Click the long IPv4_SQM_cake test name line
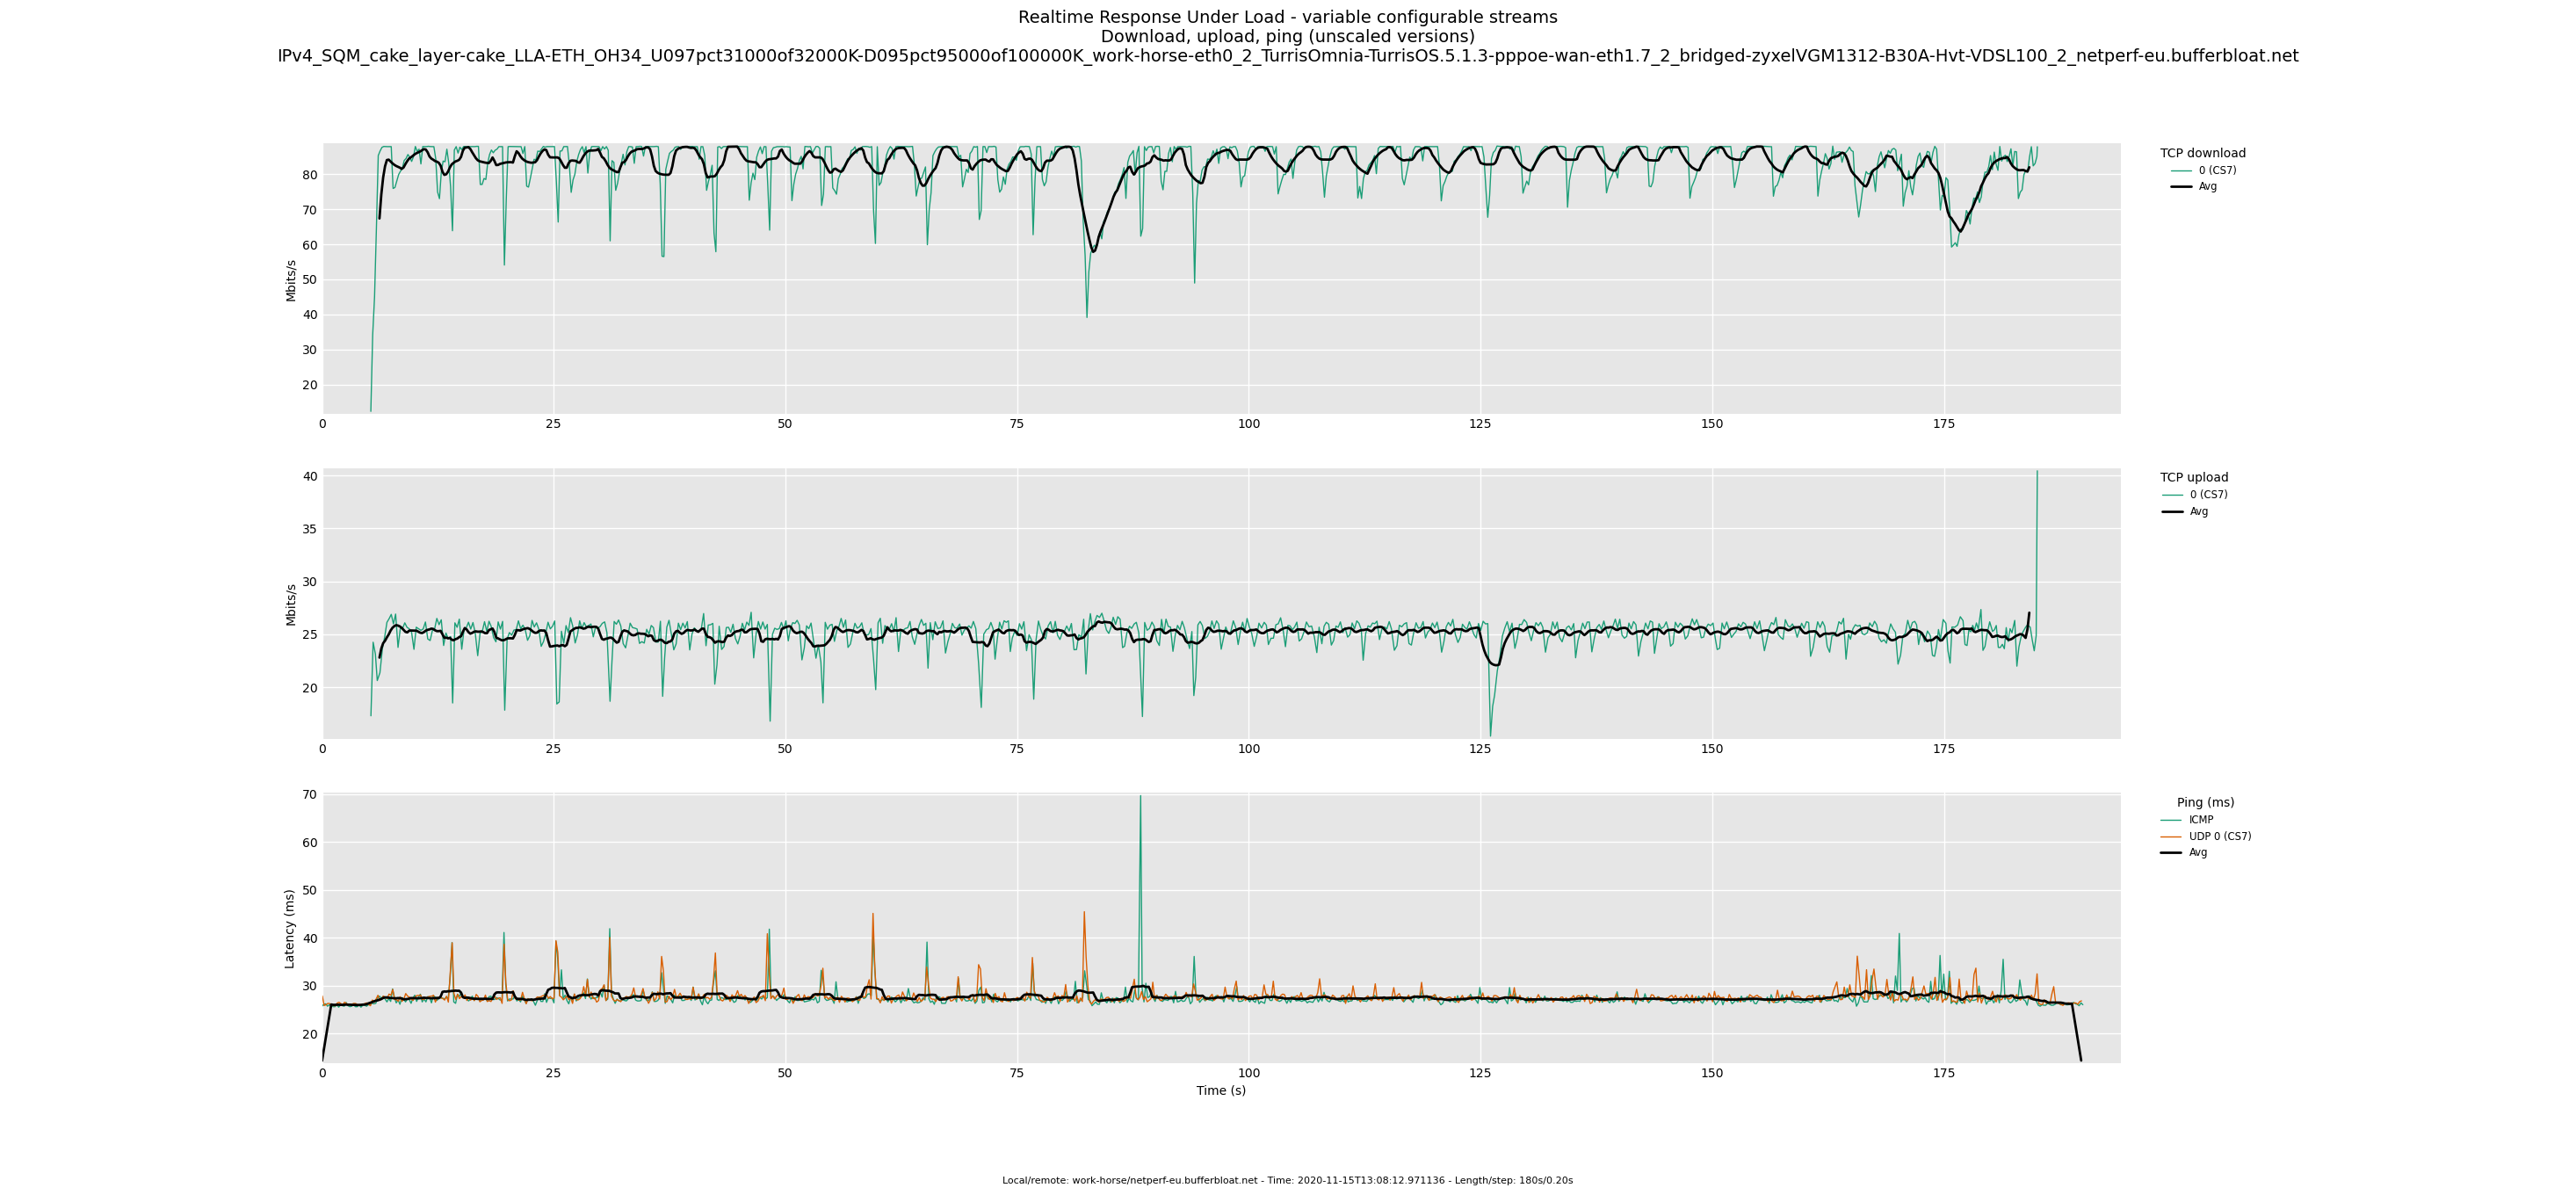 pyautogui.click(x=1287, y=57)
